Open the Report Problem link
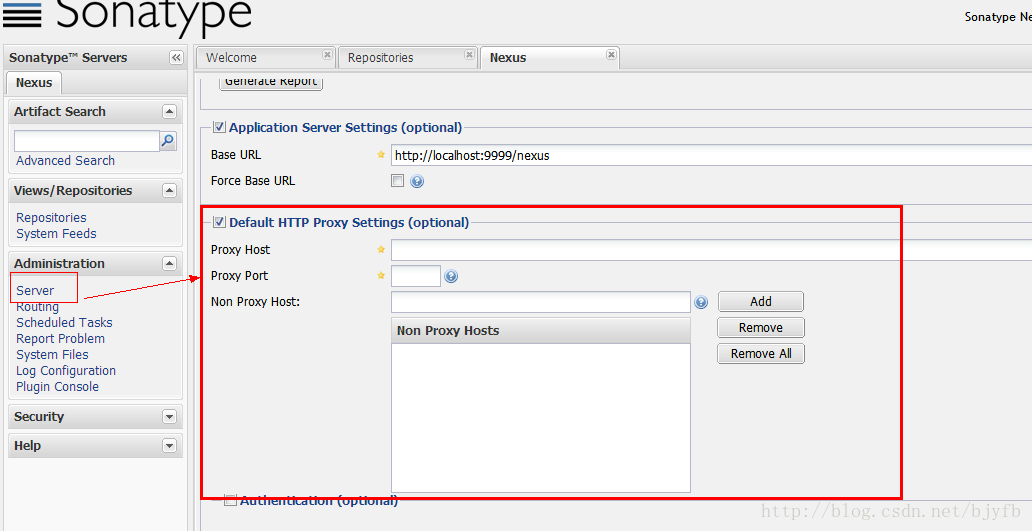Screen dimensions: 1032x531 click(61, 339)
